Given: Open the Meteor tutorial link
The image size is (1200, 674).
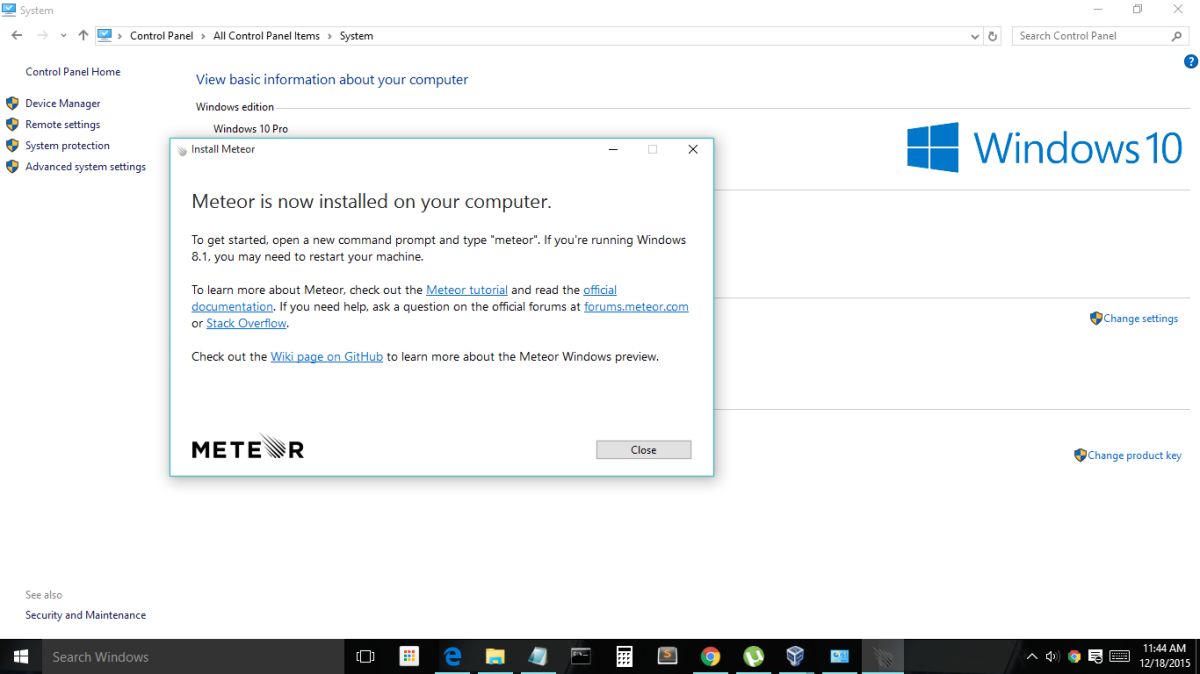Looking at the screenshot, I should pyautogui.click(x=467, y=290).
